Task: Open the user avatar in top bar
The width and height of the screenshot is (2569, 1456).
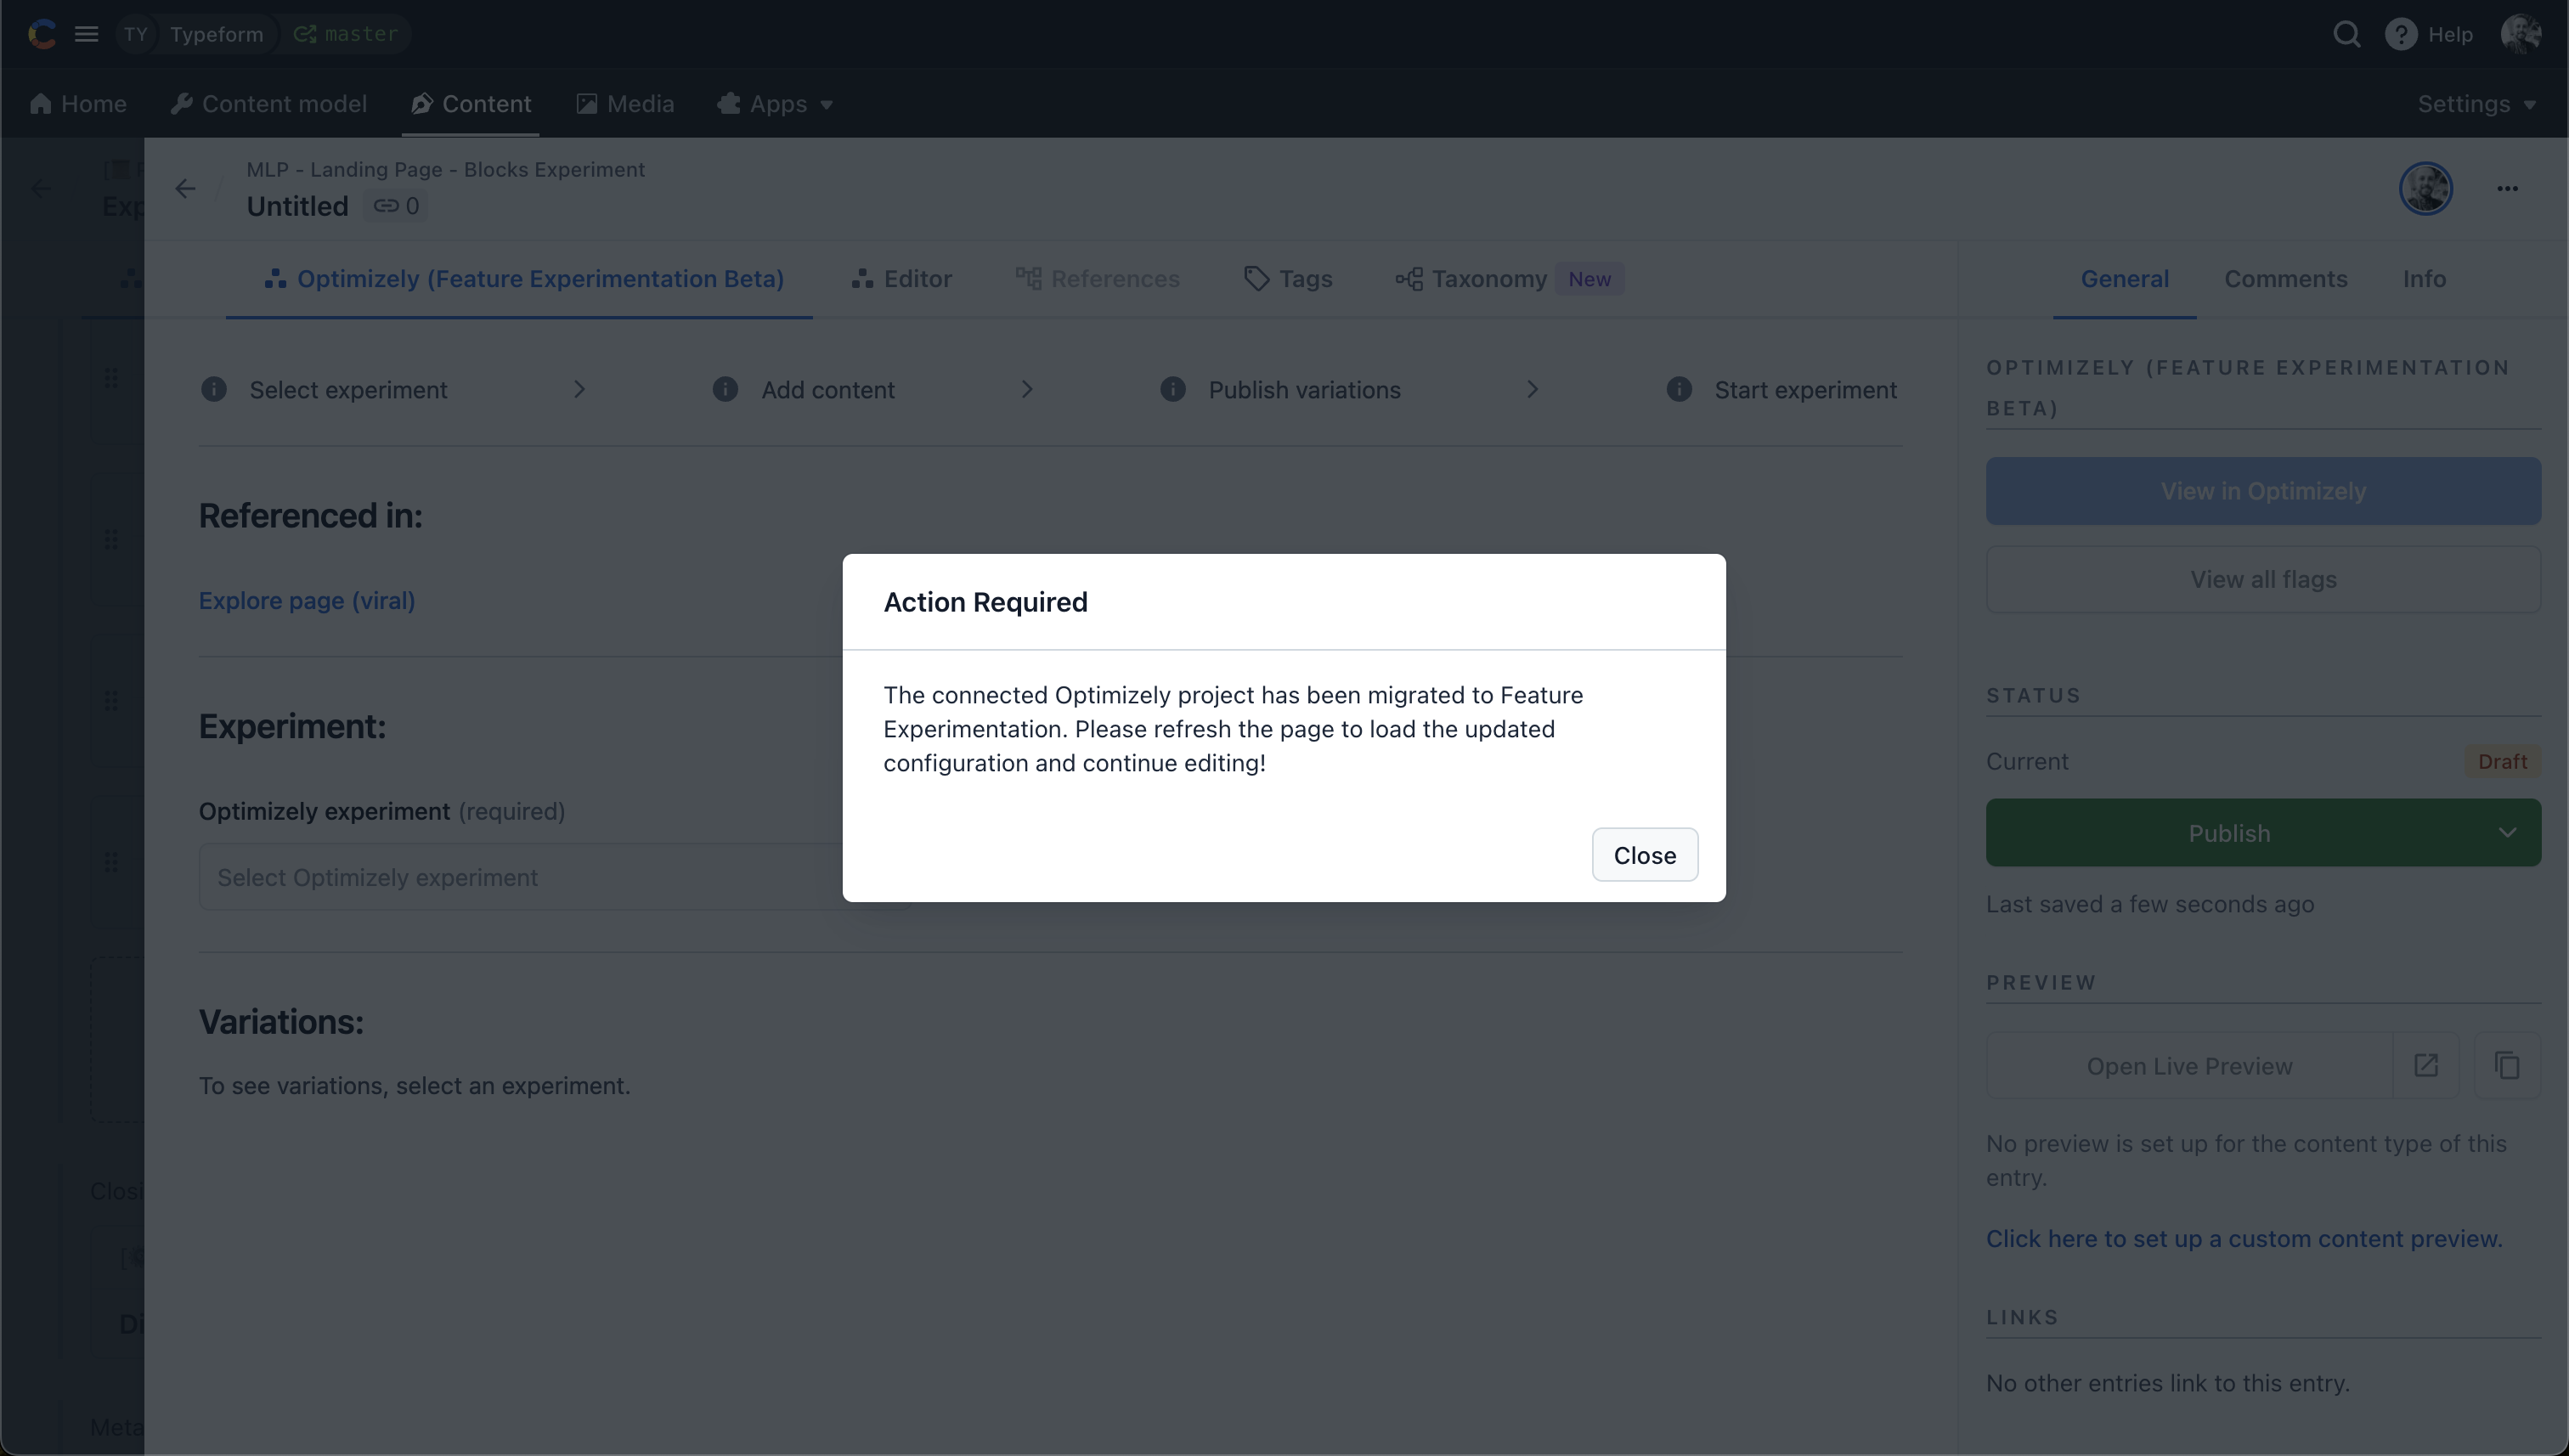Action: pos(2520,34)
